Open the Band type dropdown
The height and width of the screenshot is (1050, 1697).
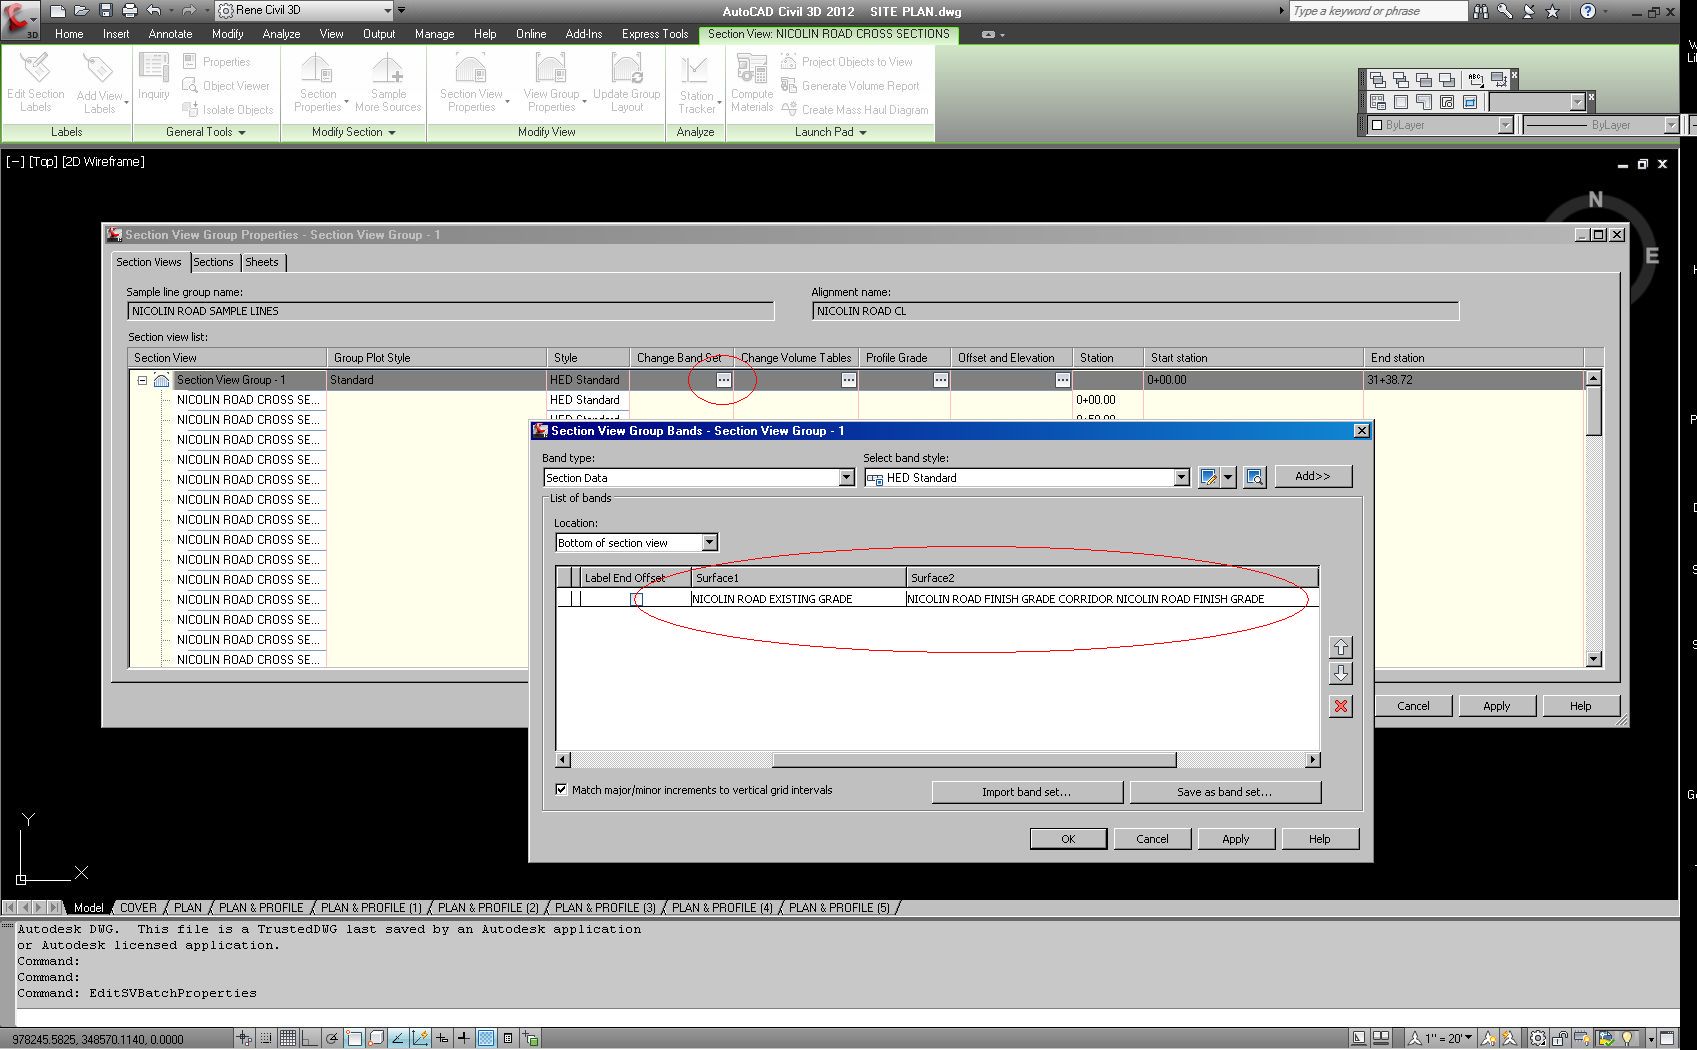click(x=846, y=478)
